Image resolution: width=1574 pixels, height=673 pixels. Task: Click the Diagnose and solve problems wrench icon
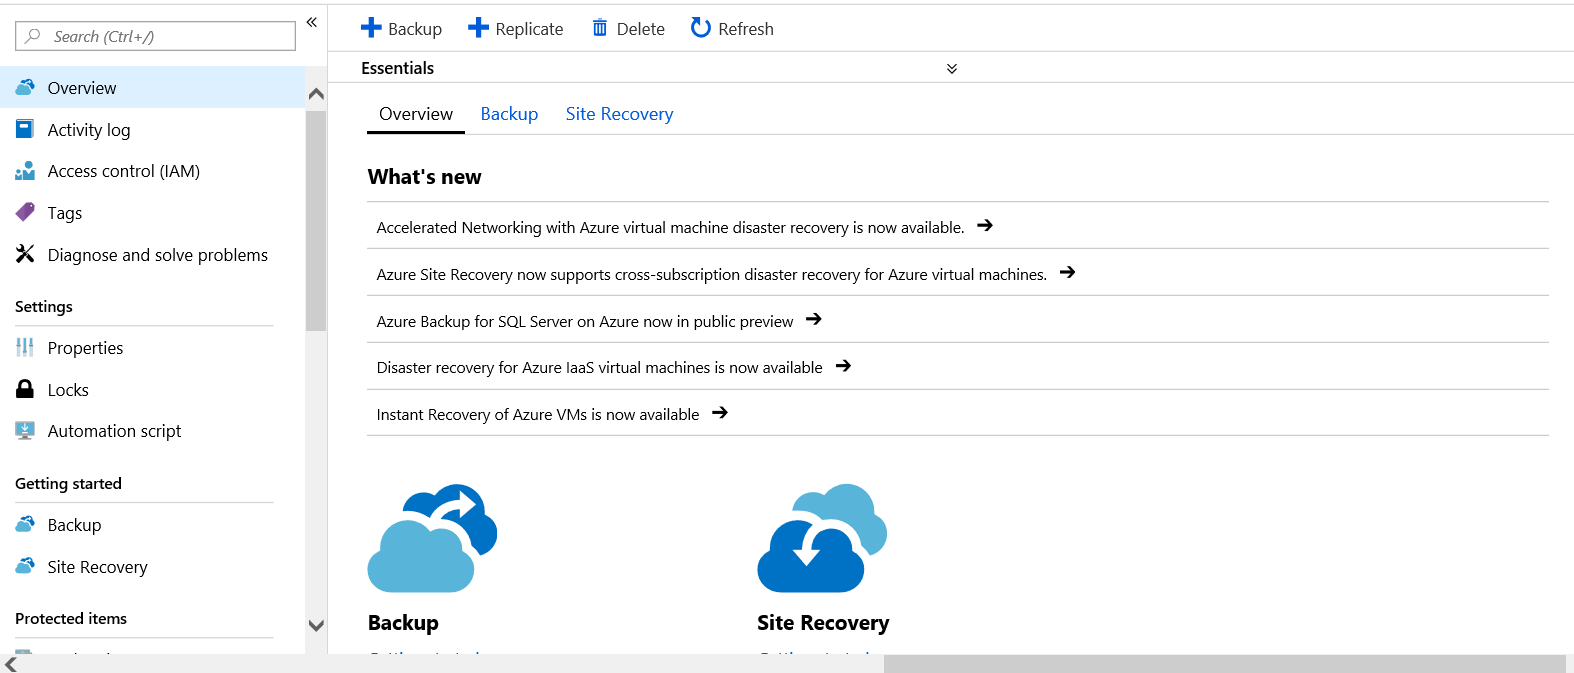[x=25, y=254]
